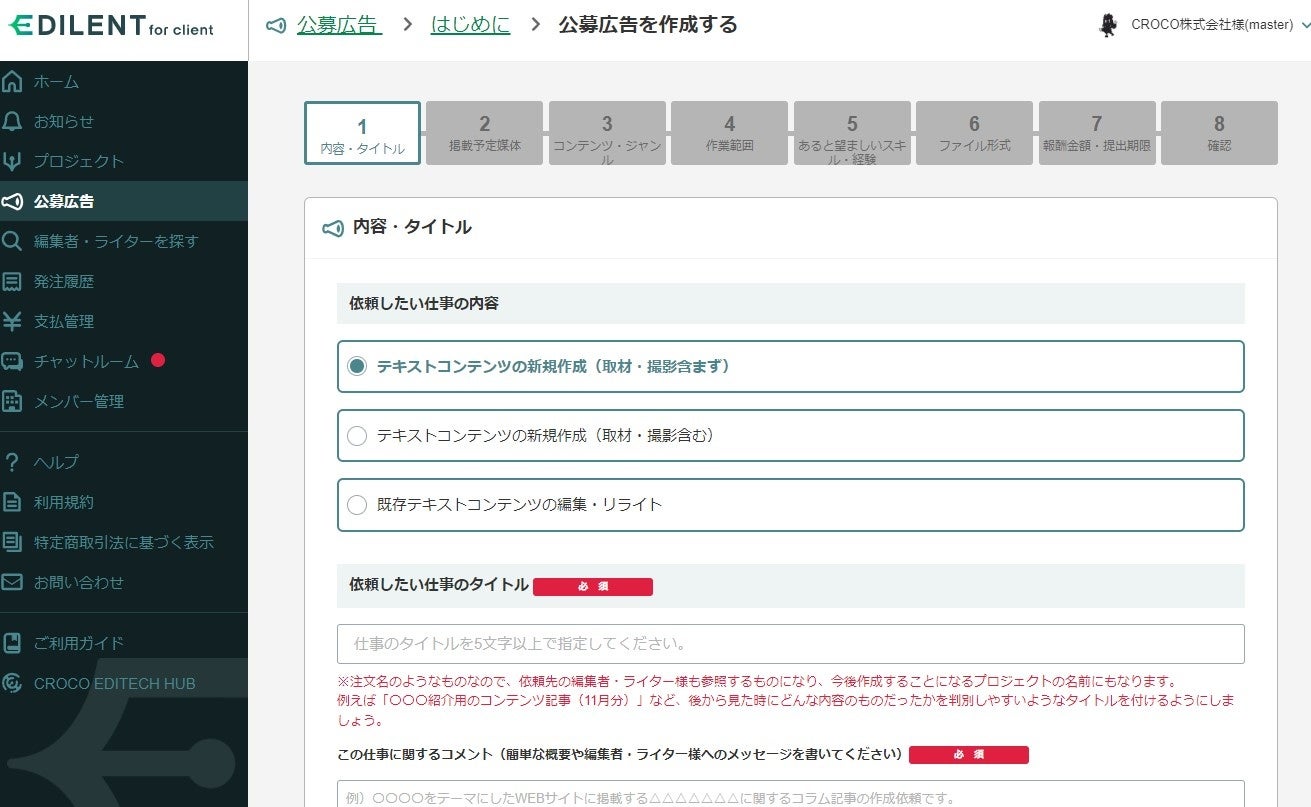Go to step 2 掲載予定媒体 tab
This screenshot has height=807, width=1311.
[485, 133]
